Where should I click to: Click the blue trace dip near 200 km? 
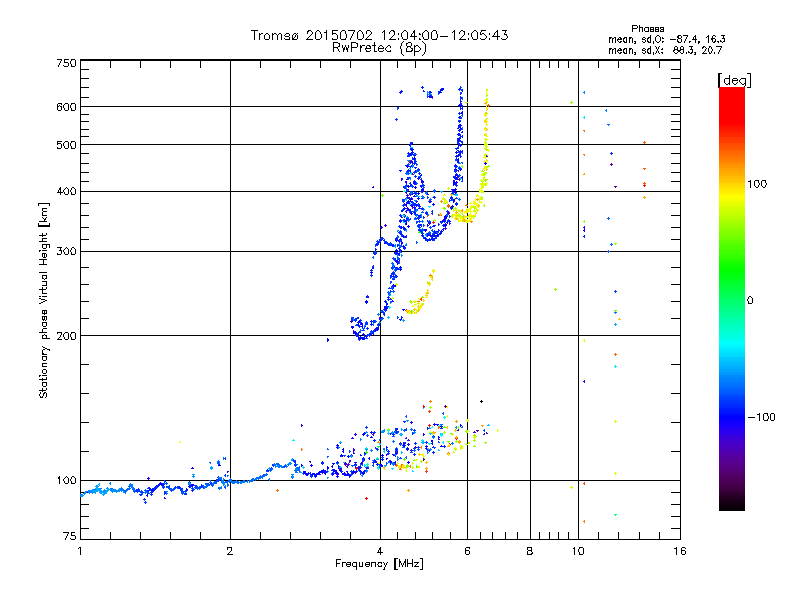click(x=362, y=331)
